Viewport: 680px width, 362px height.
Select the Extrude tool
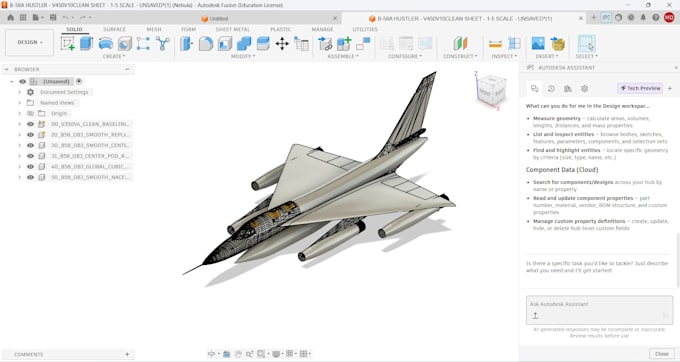(x=86, y=43)
